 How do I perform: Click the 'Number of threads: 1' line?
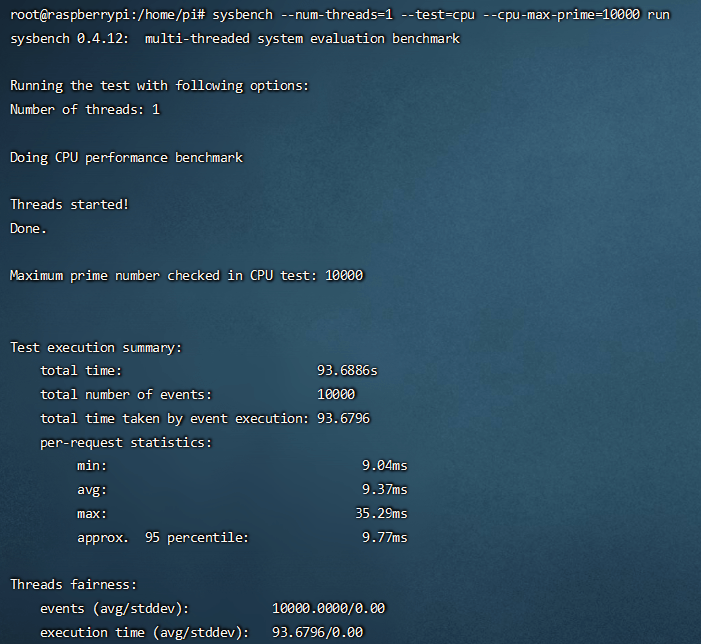click(85, 109)
